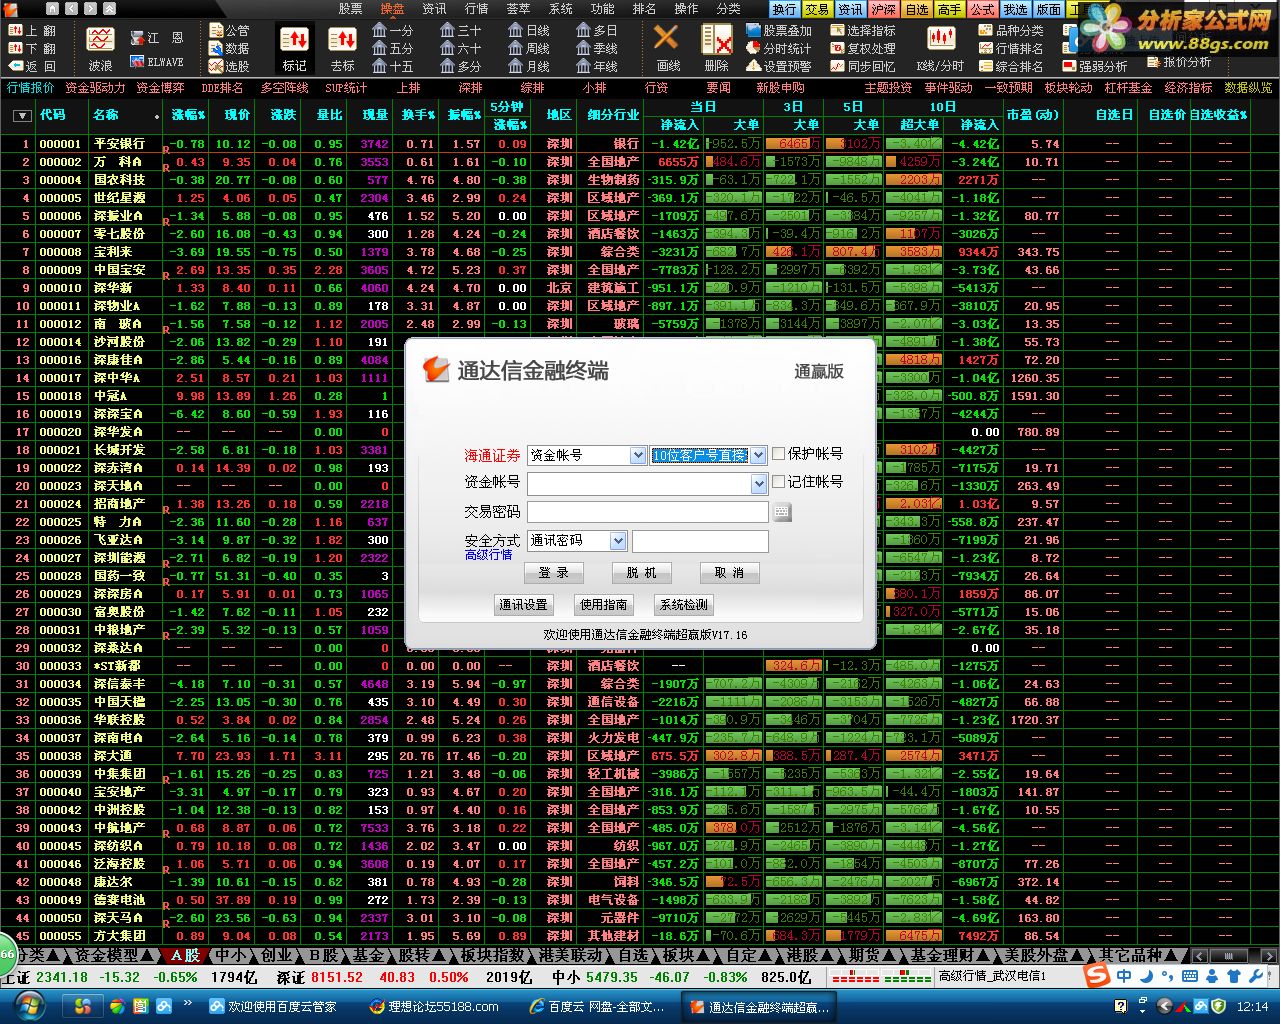The height and width of the screenshot is (1024, 1280).
Task: Click the 脱机 offline button
Action: coord(641,573)
